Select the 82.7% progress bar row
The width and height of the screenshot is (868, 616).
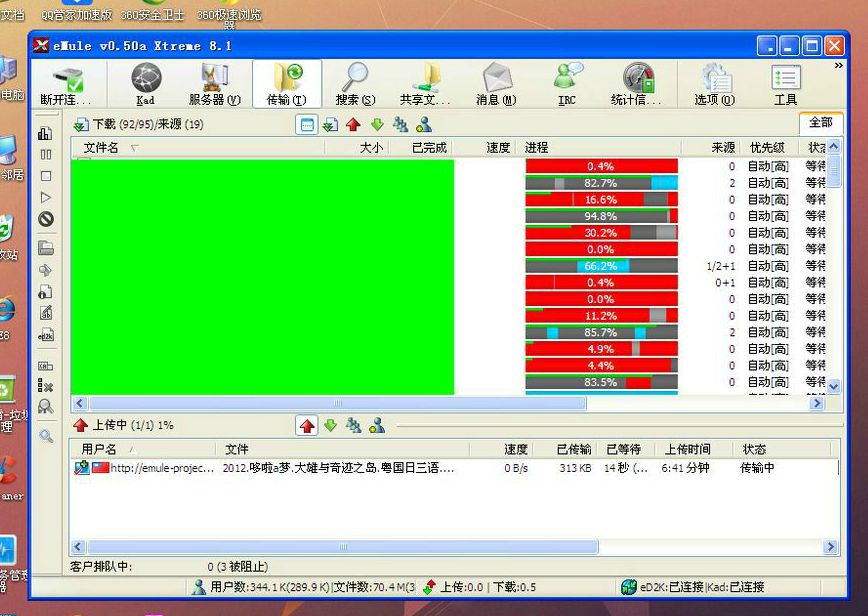click(x=601, y=183)
